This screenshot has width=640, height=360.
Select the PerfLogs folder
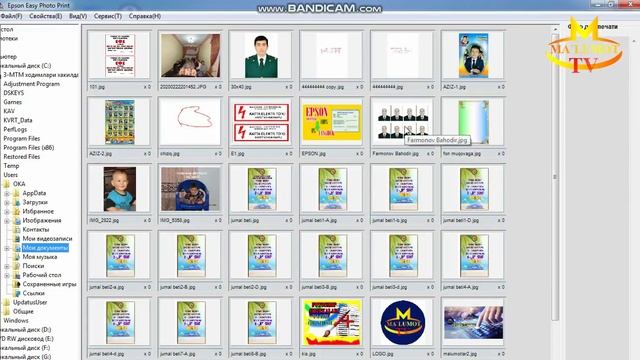coord(15,129)
